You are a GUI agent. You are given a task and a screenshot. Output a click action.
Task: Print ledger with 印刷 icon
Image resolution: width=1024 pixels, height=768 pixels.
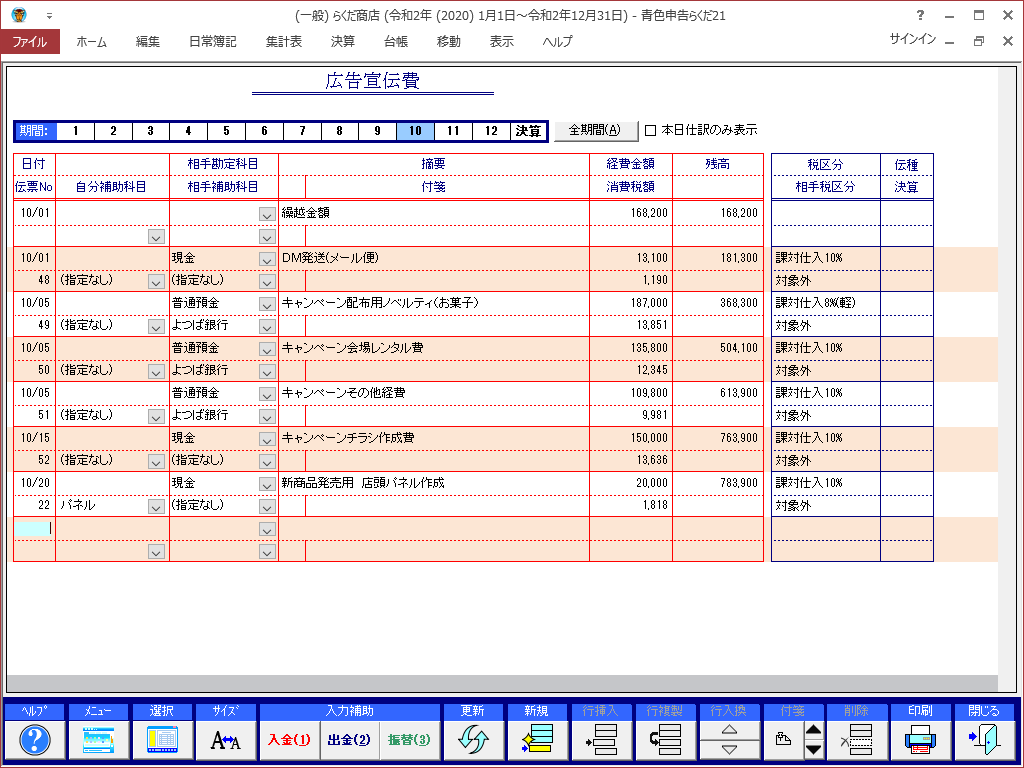click(x=920, y=740)
